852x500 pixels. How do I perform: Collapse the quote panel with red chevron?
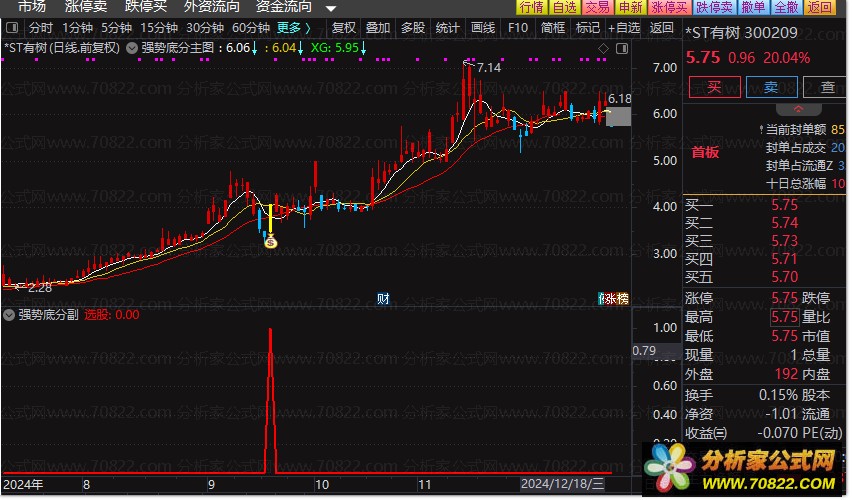coord(798,110)
